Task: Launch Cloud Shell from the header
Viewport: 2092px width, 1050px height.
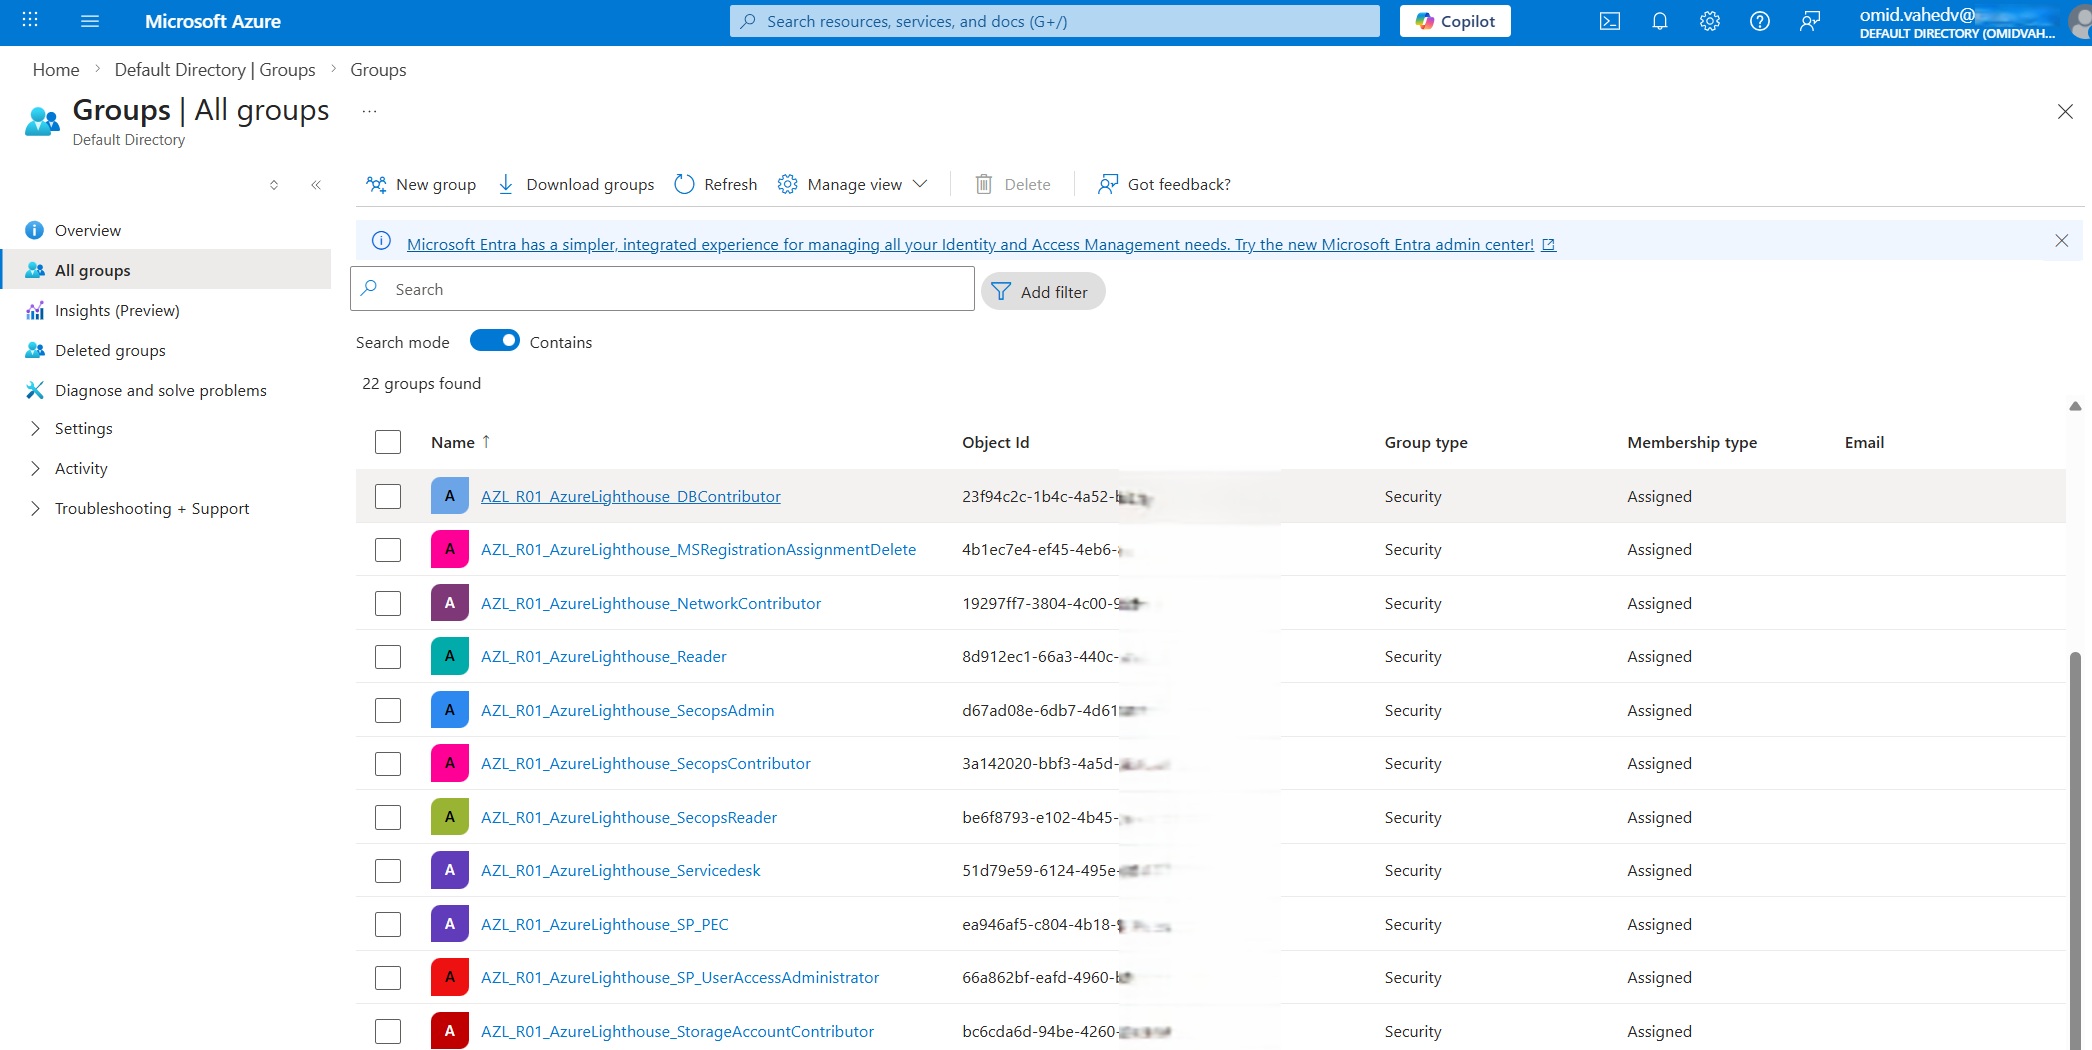Action: pos(1610,21)
